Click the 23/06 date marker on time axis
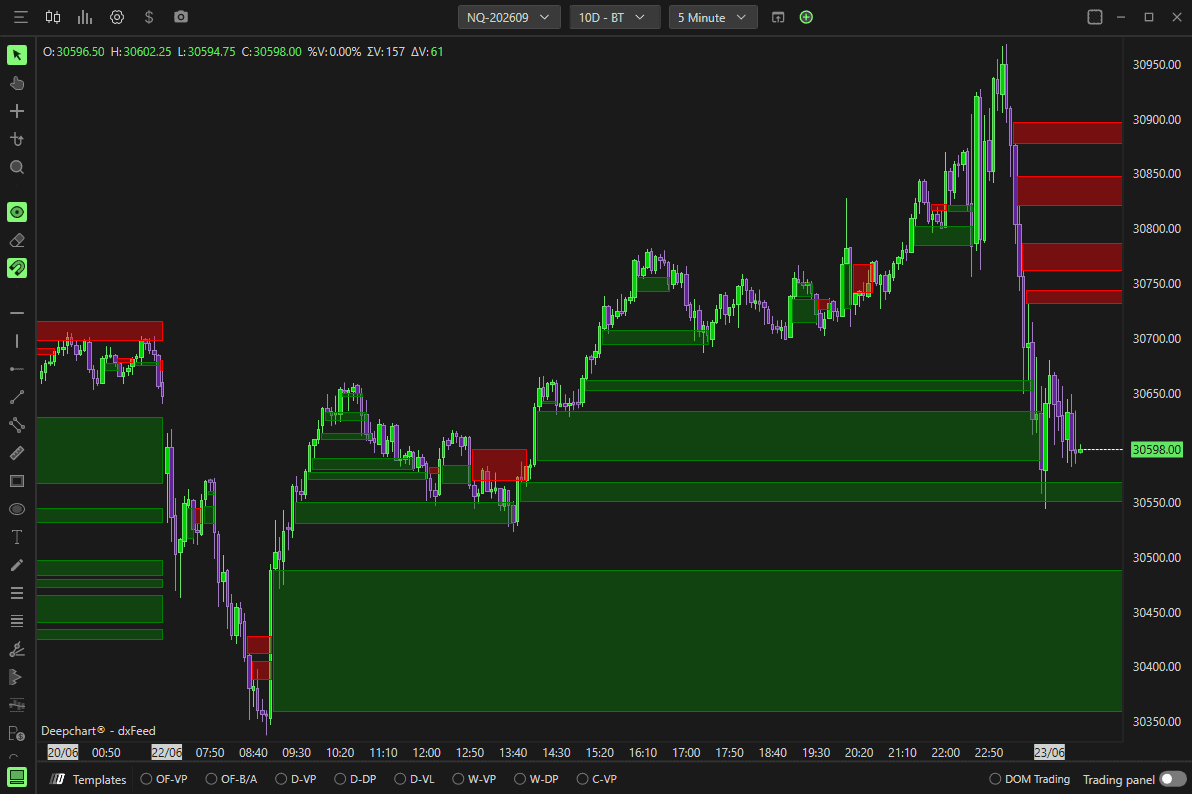 pos(1049,752)
